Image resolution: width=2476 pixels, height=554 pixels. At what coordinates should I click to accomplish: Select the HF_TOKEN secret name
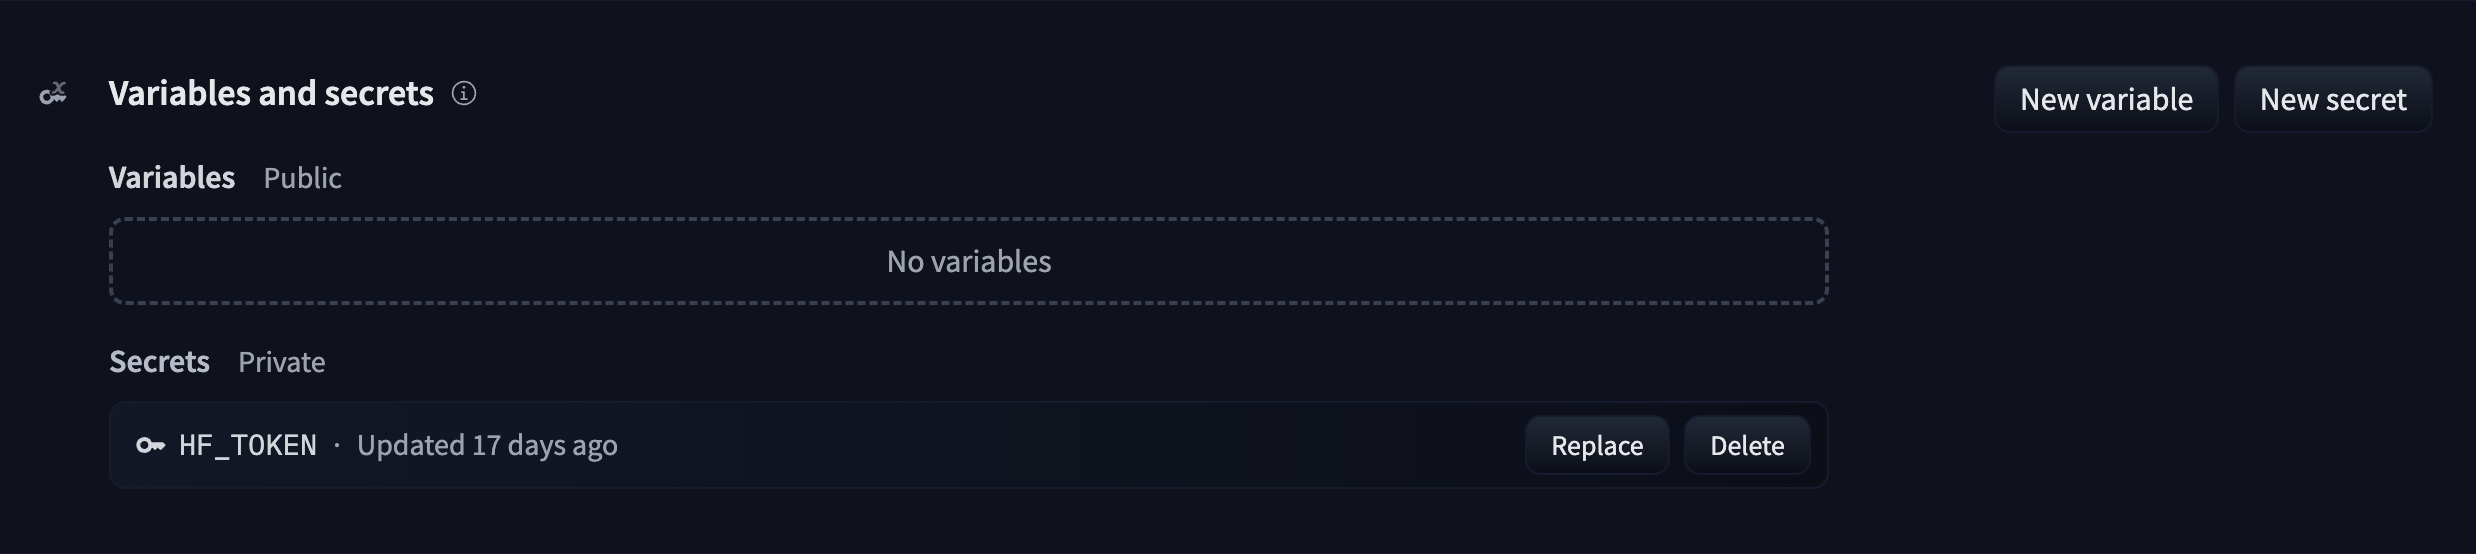click(247, 446)
